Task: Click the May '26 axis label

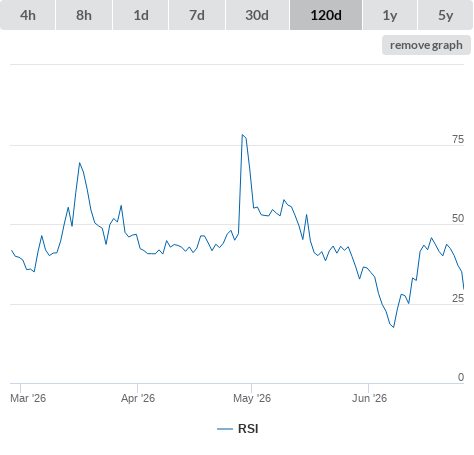Action: tap(252, 398)
